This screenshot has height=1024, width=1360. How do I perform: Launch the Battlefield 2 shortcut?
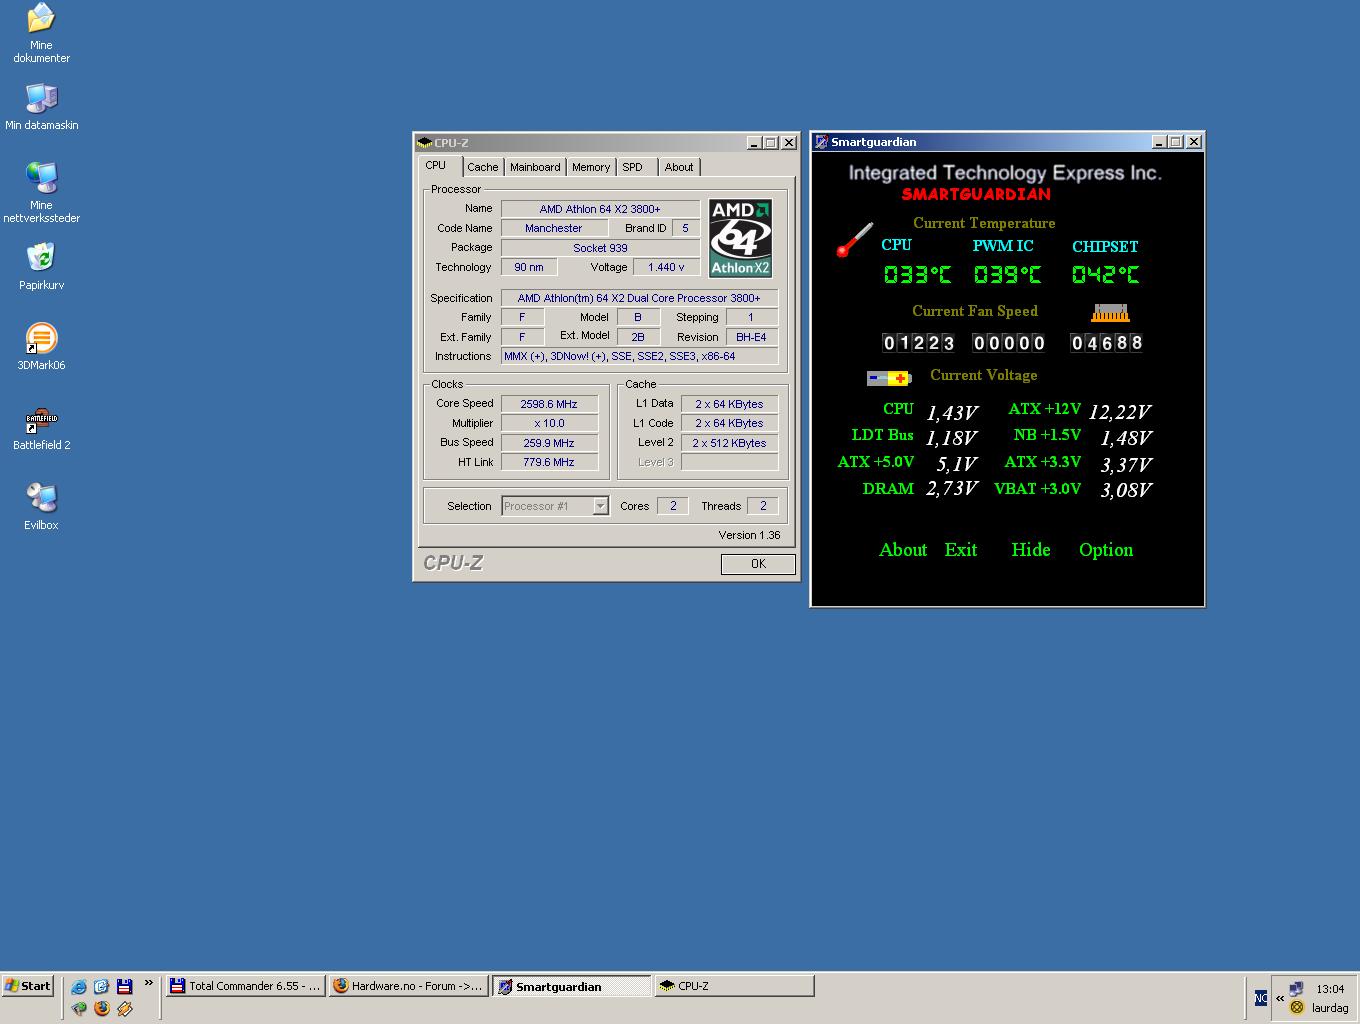click(x=41, y=427)
